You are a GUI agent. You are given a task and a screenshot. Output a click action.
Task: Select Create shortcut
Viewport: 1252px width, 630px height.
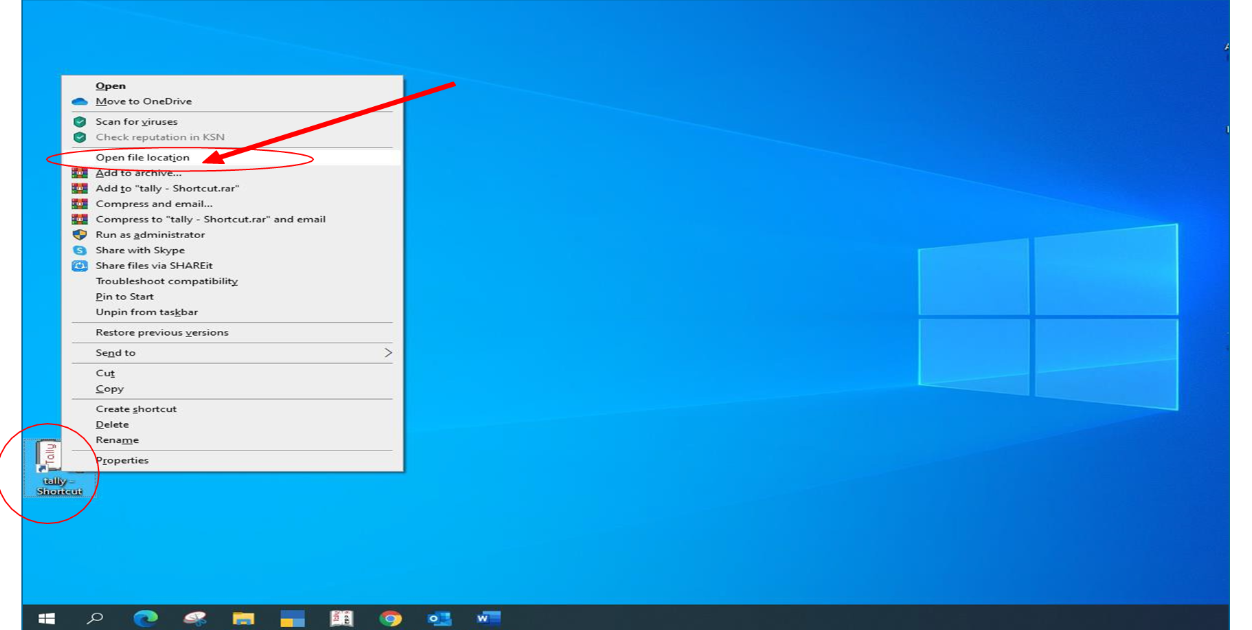(x=233, y=409)
